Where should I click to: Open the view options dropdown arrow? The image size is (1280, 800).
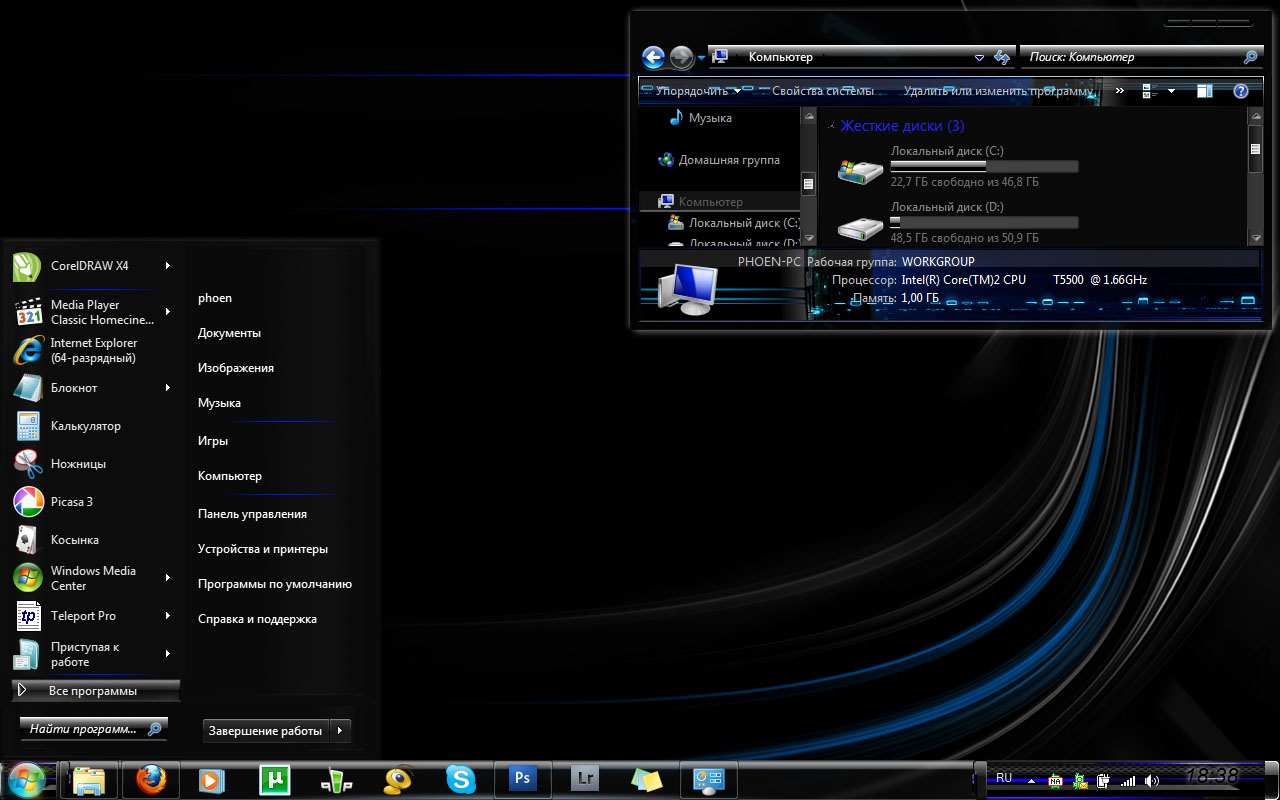point(1171,91)
